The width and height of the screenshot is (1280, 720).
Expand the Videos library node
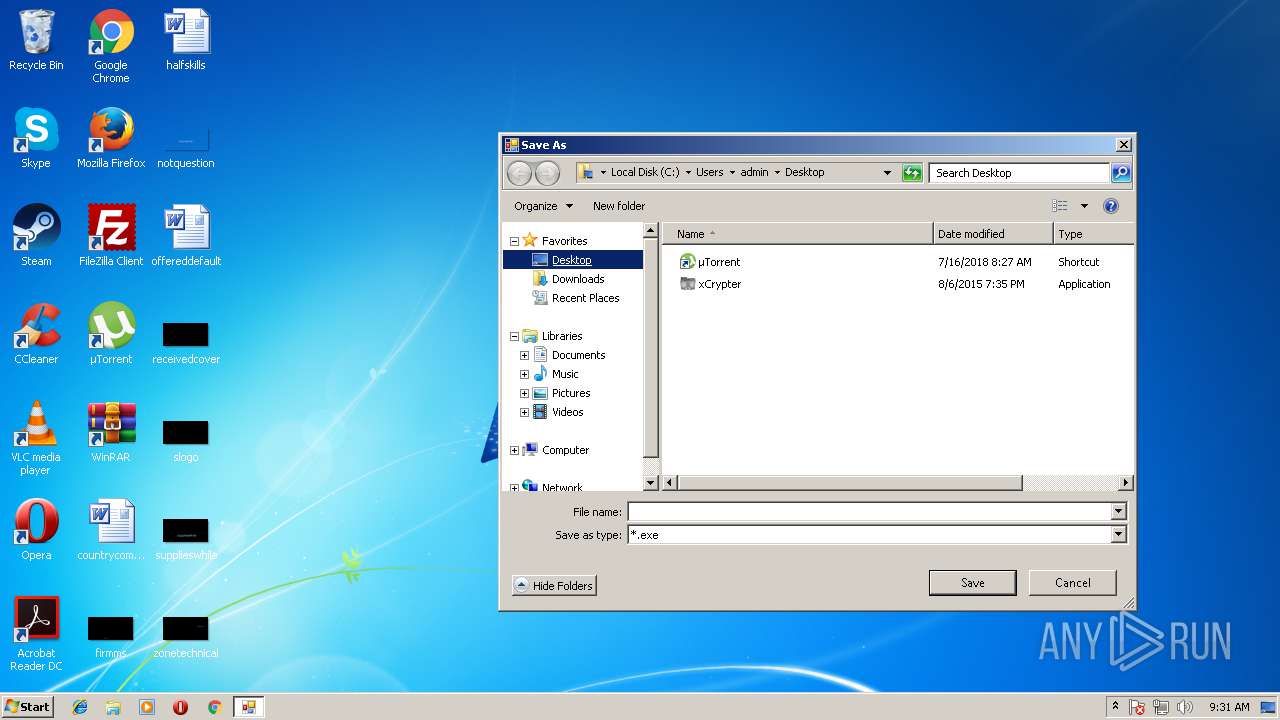(524, 413)
